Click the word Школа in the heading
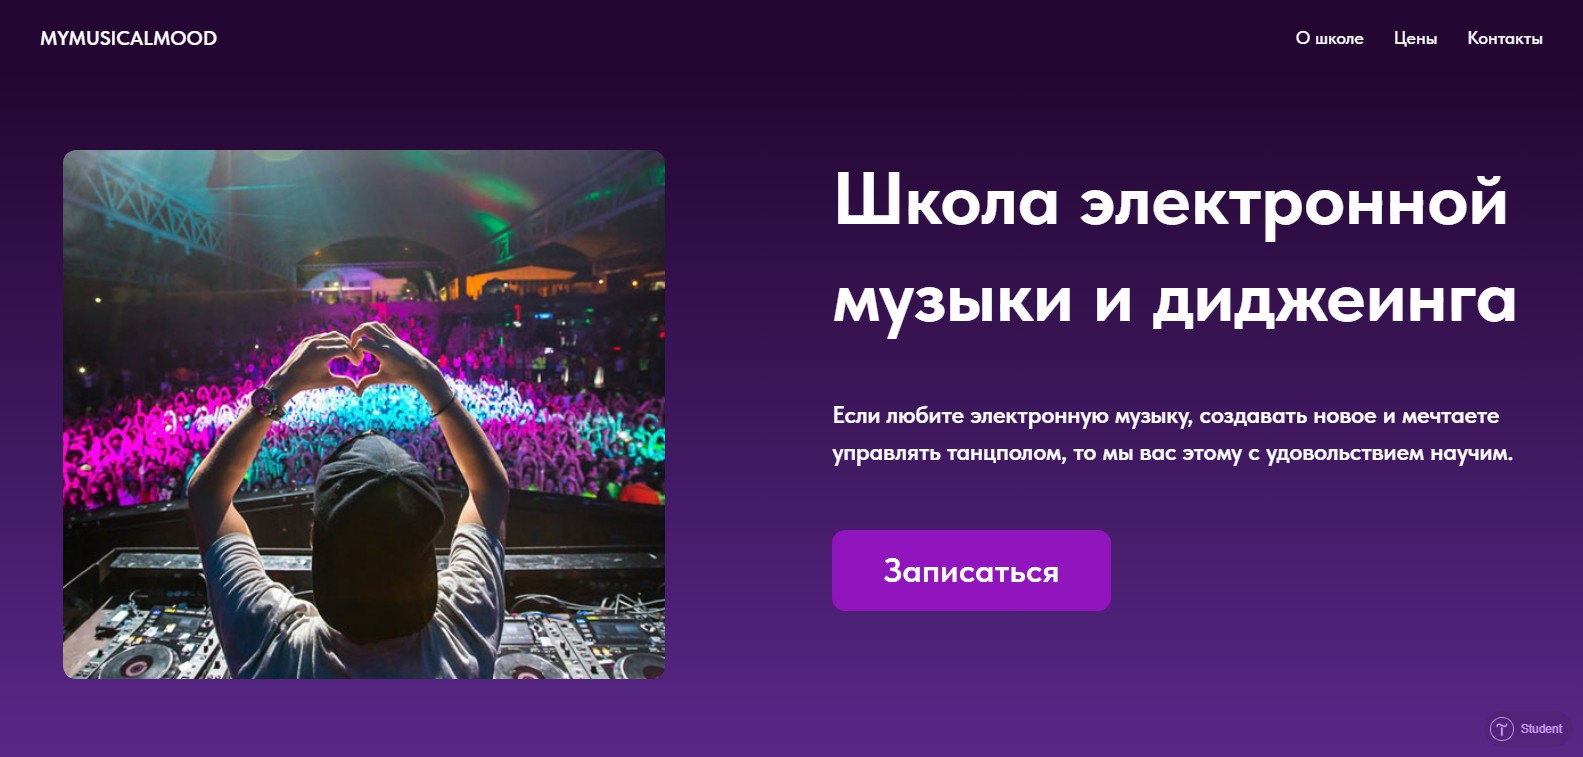Viewport: 1583px width, 757px height. coord(946,200)
